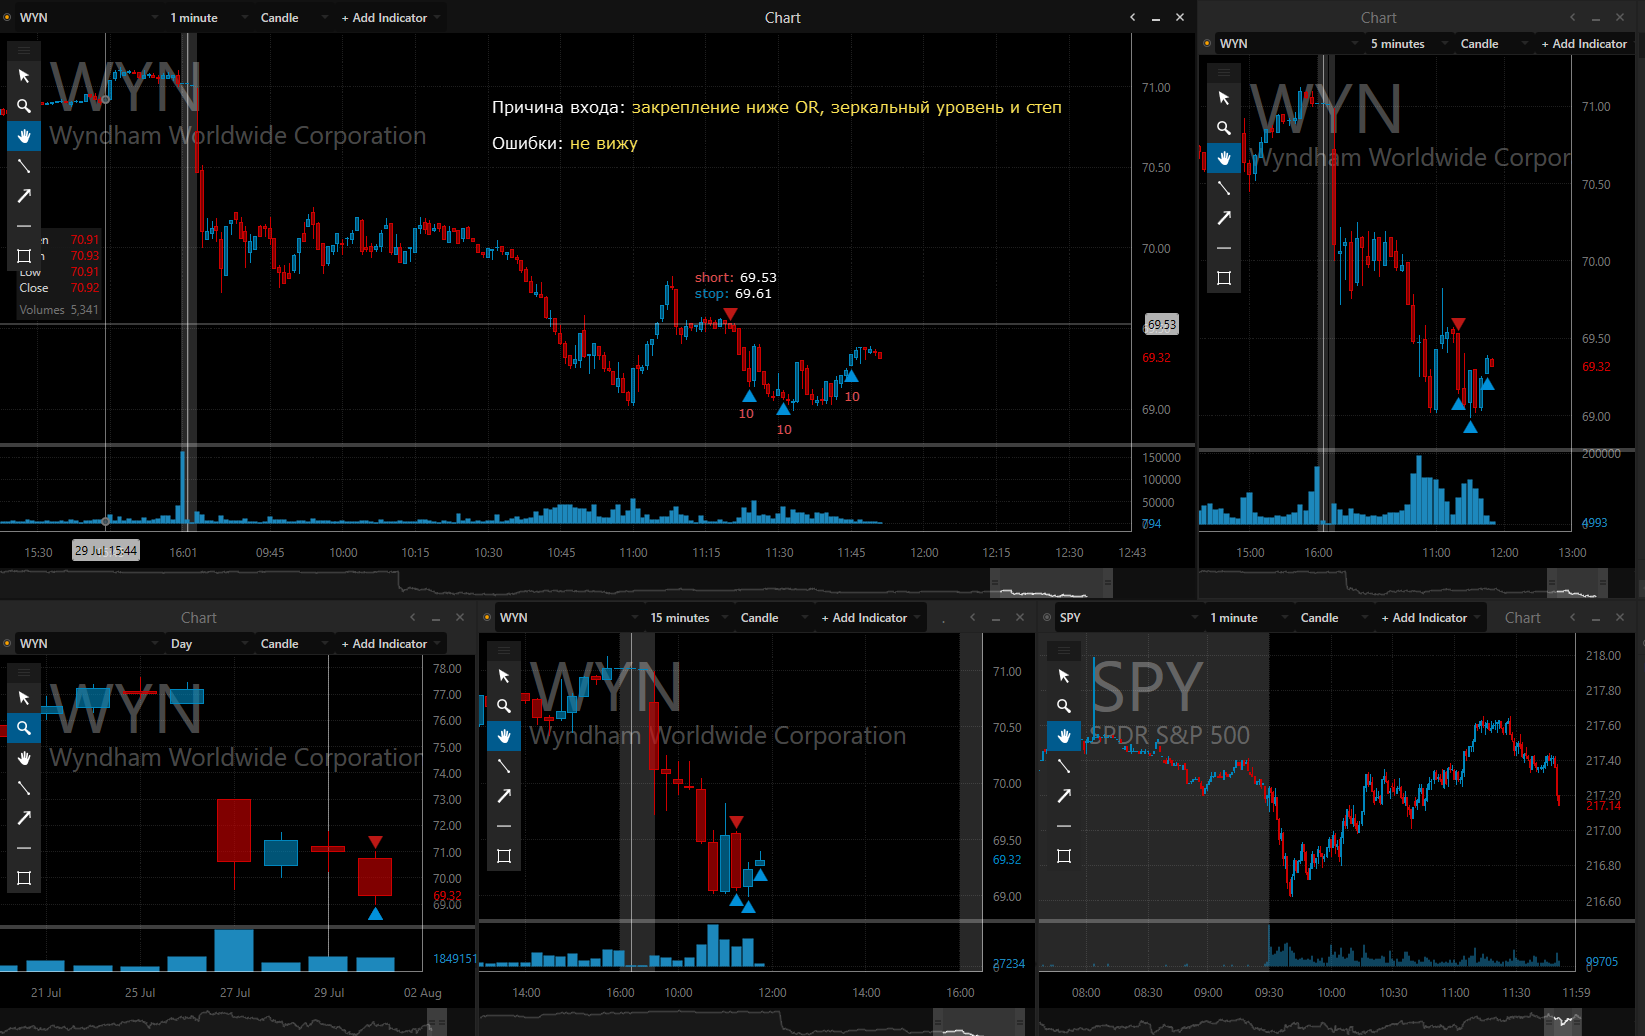Open the 5 minutes timeframe dropdown
Screen dimensions: 1645x1036
[x=1409, y=44]
